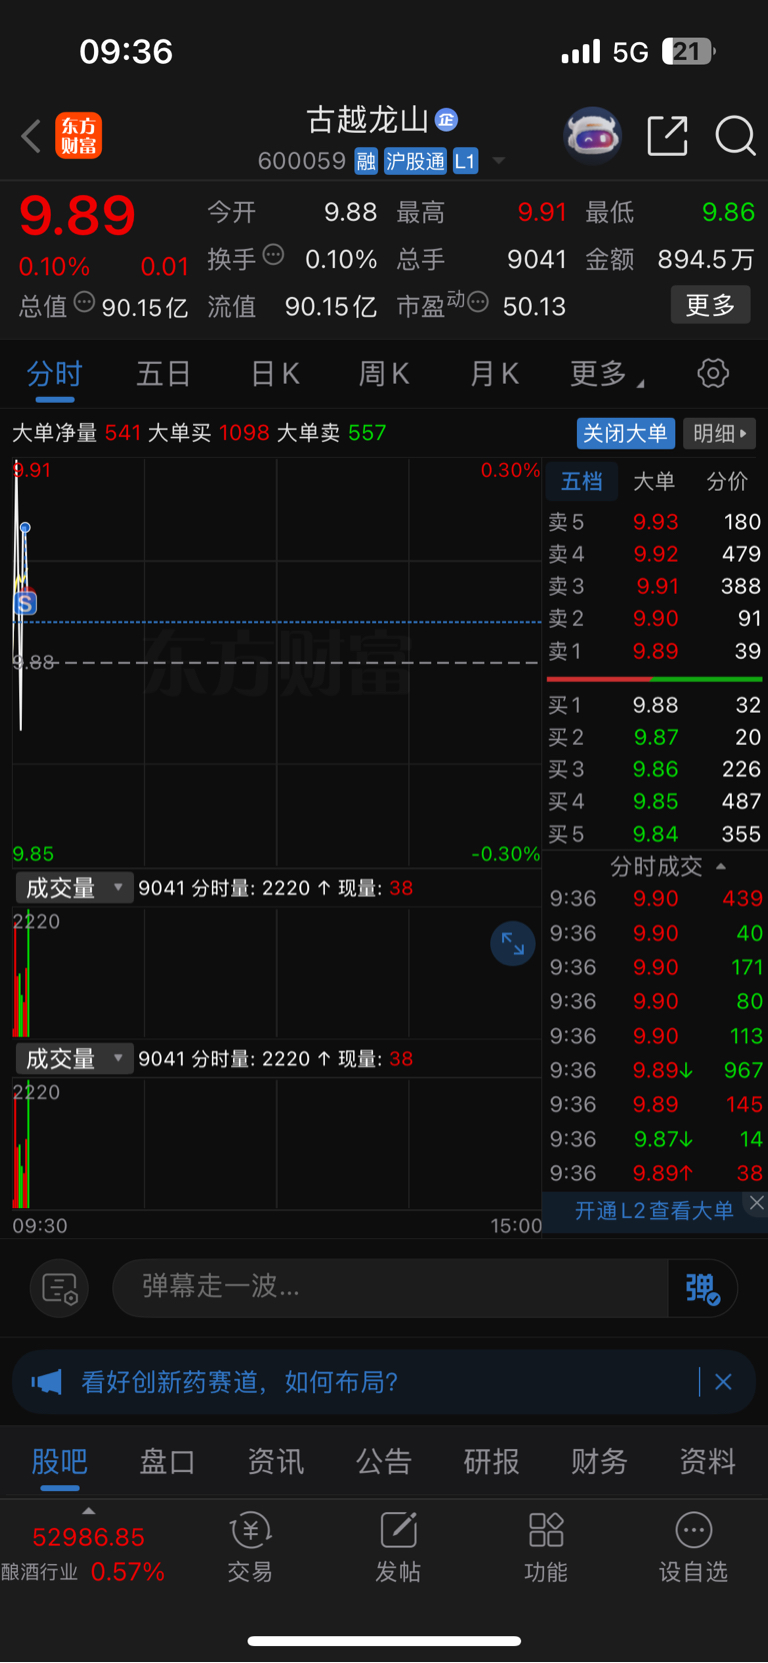Viewport: 768px width, 1663px height.
Task: Expand 更多 chart period dropdown
Action: pyautogui.click(x=607, y=374)
